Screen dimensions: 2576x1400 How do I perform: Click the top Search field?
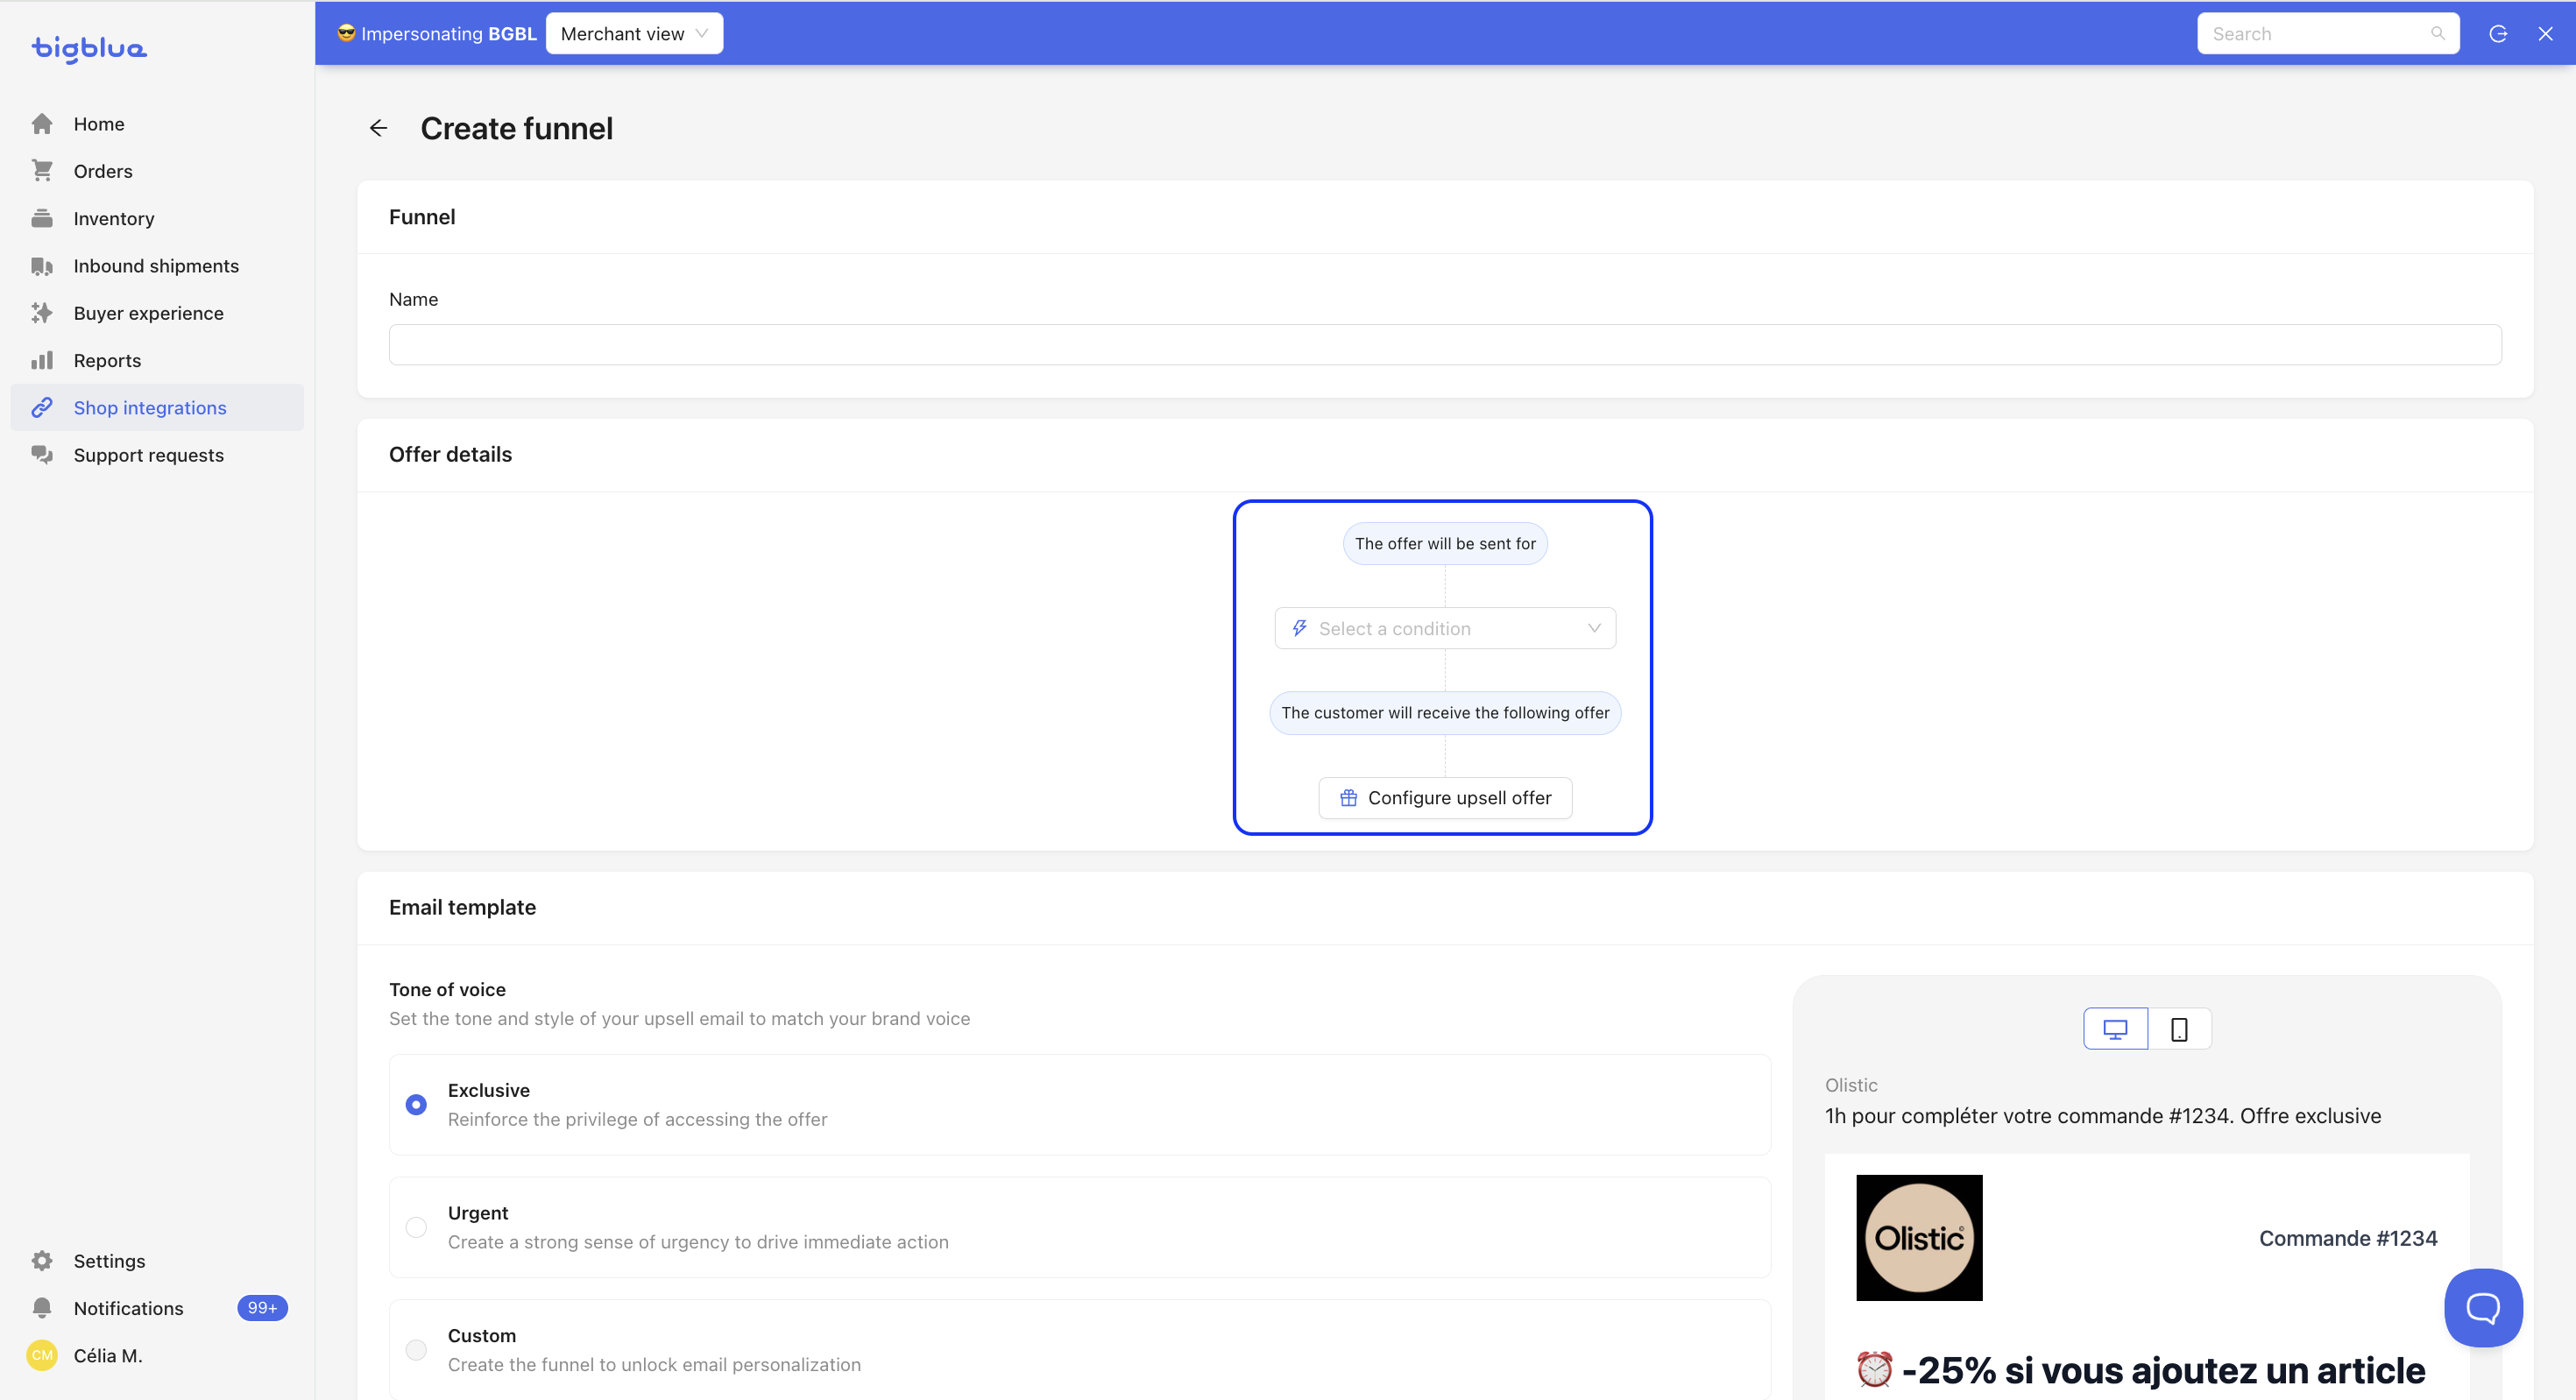coord(2328,33)
